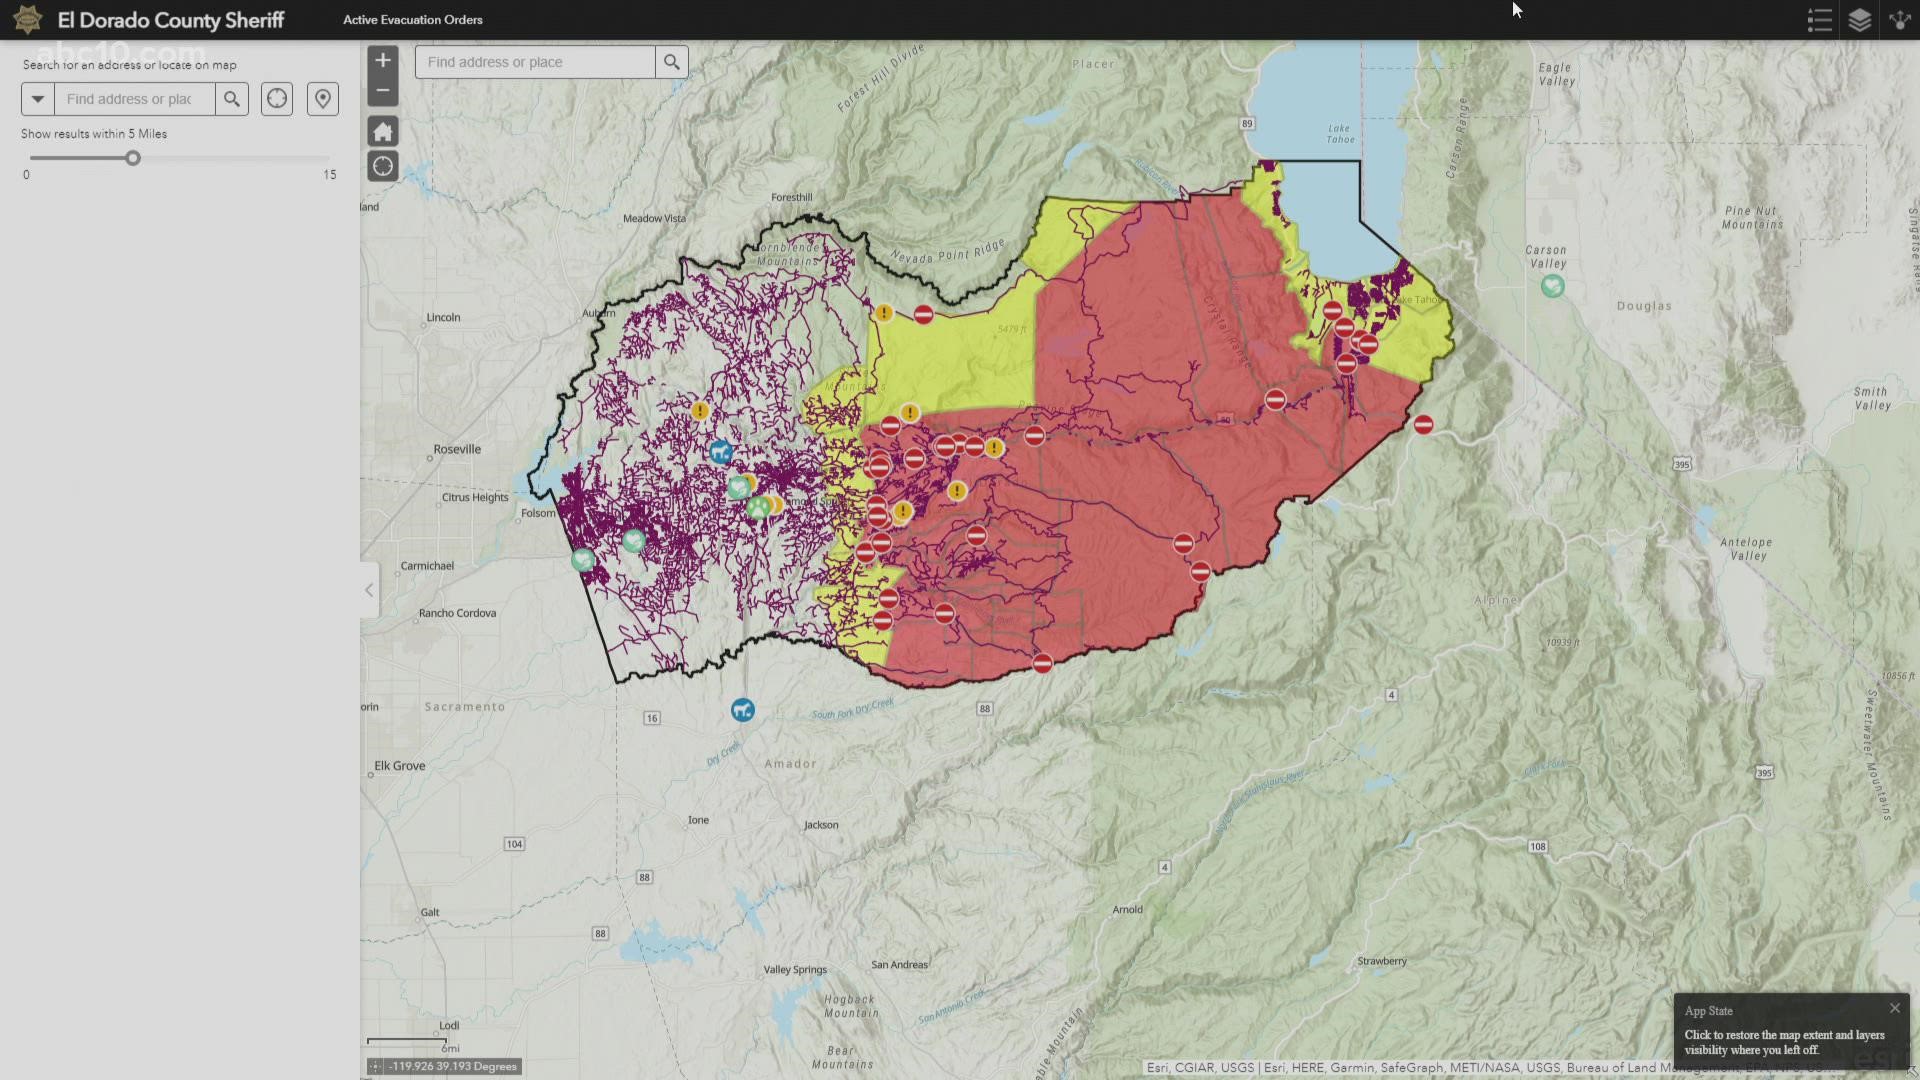The image size is (1920, 1080).
Task: Search the map address box
Action: 671,62
